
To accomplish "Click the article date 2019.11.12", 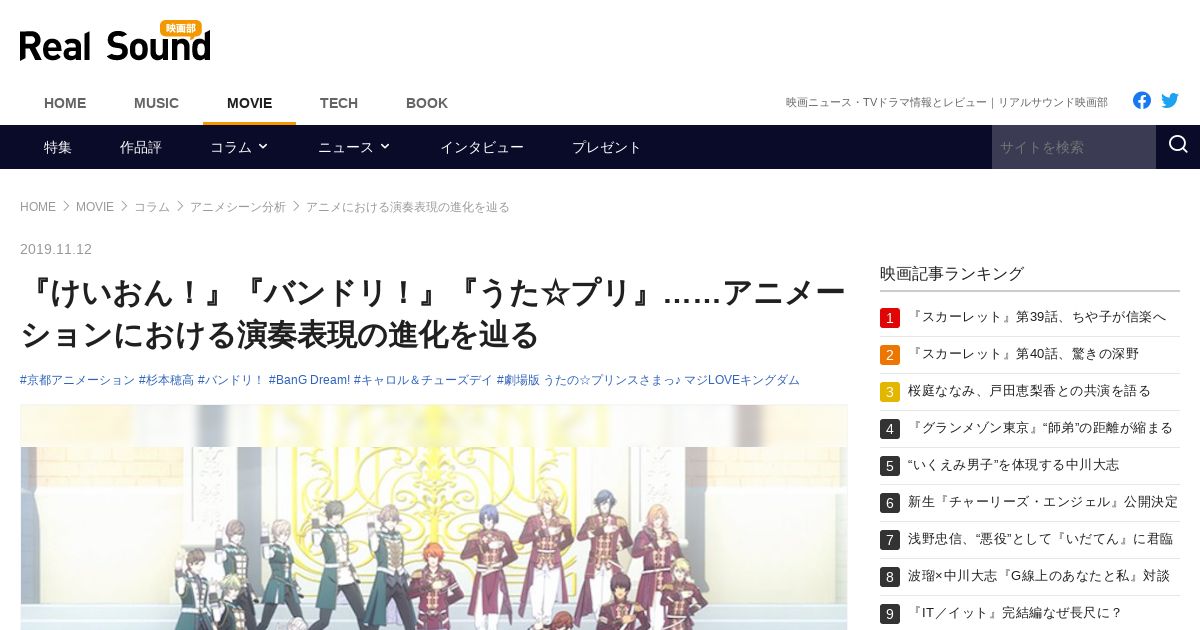I will coord(56,249).
